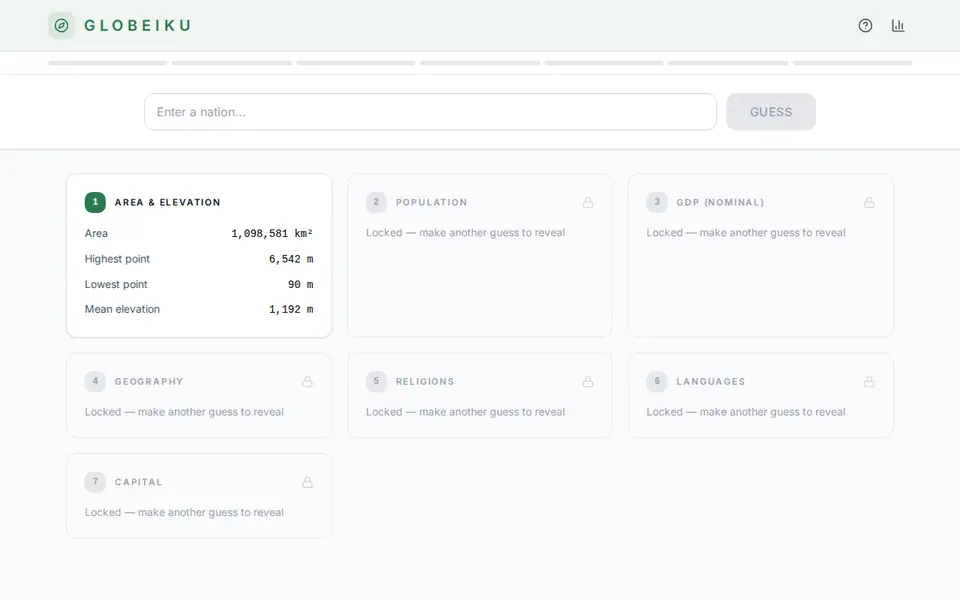Click the Highest point value 6,542 m

[x=291, y=259]
